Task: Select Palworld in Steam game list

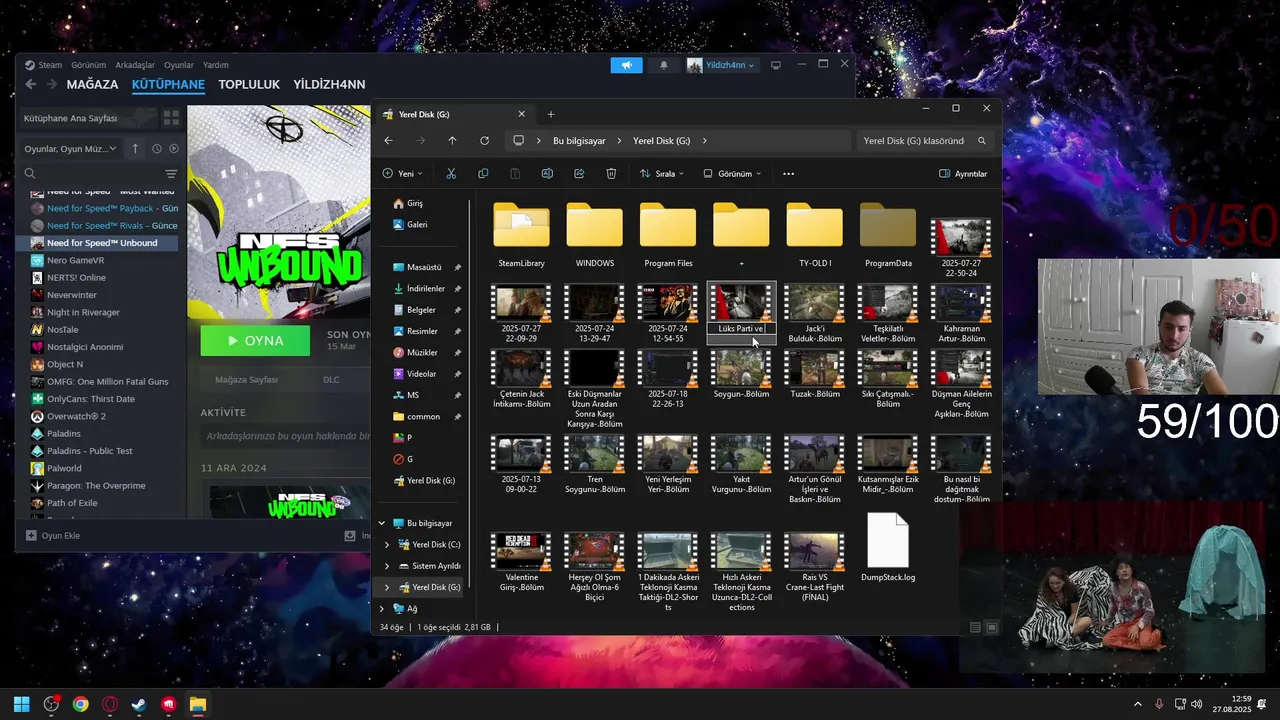Action: point(64,468)
